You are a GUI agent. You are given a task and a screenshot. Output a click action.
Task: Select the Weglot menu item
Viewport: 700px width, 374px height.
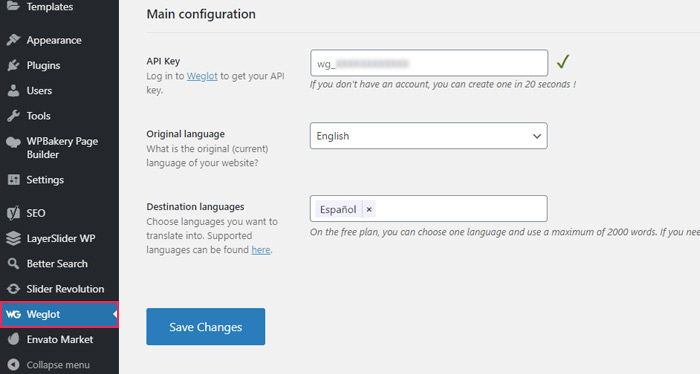pos(59,314)
